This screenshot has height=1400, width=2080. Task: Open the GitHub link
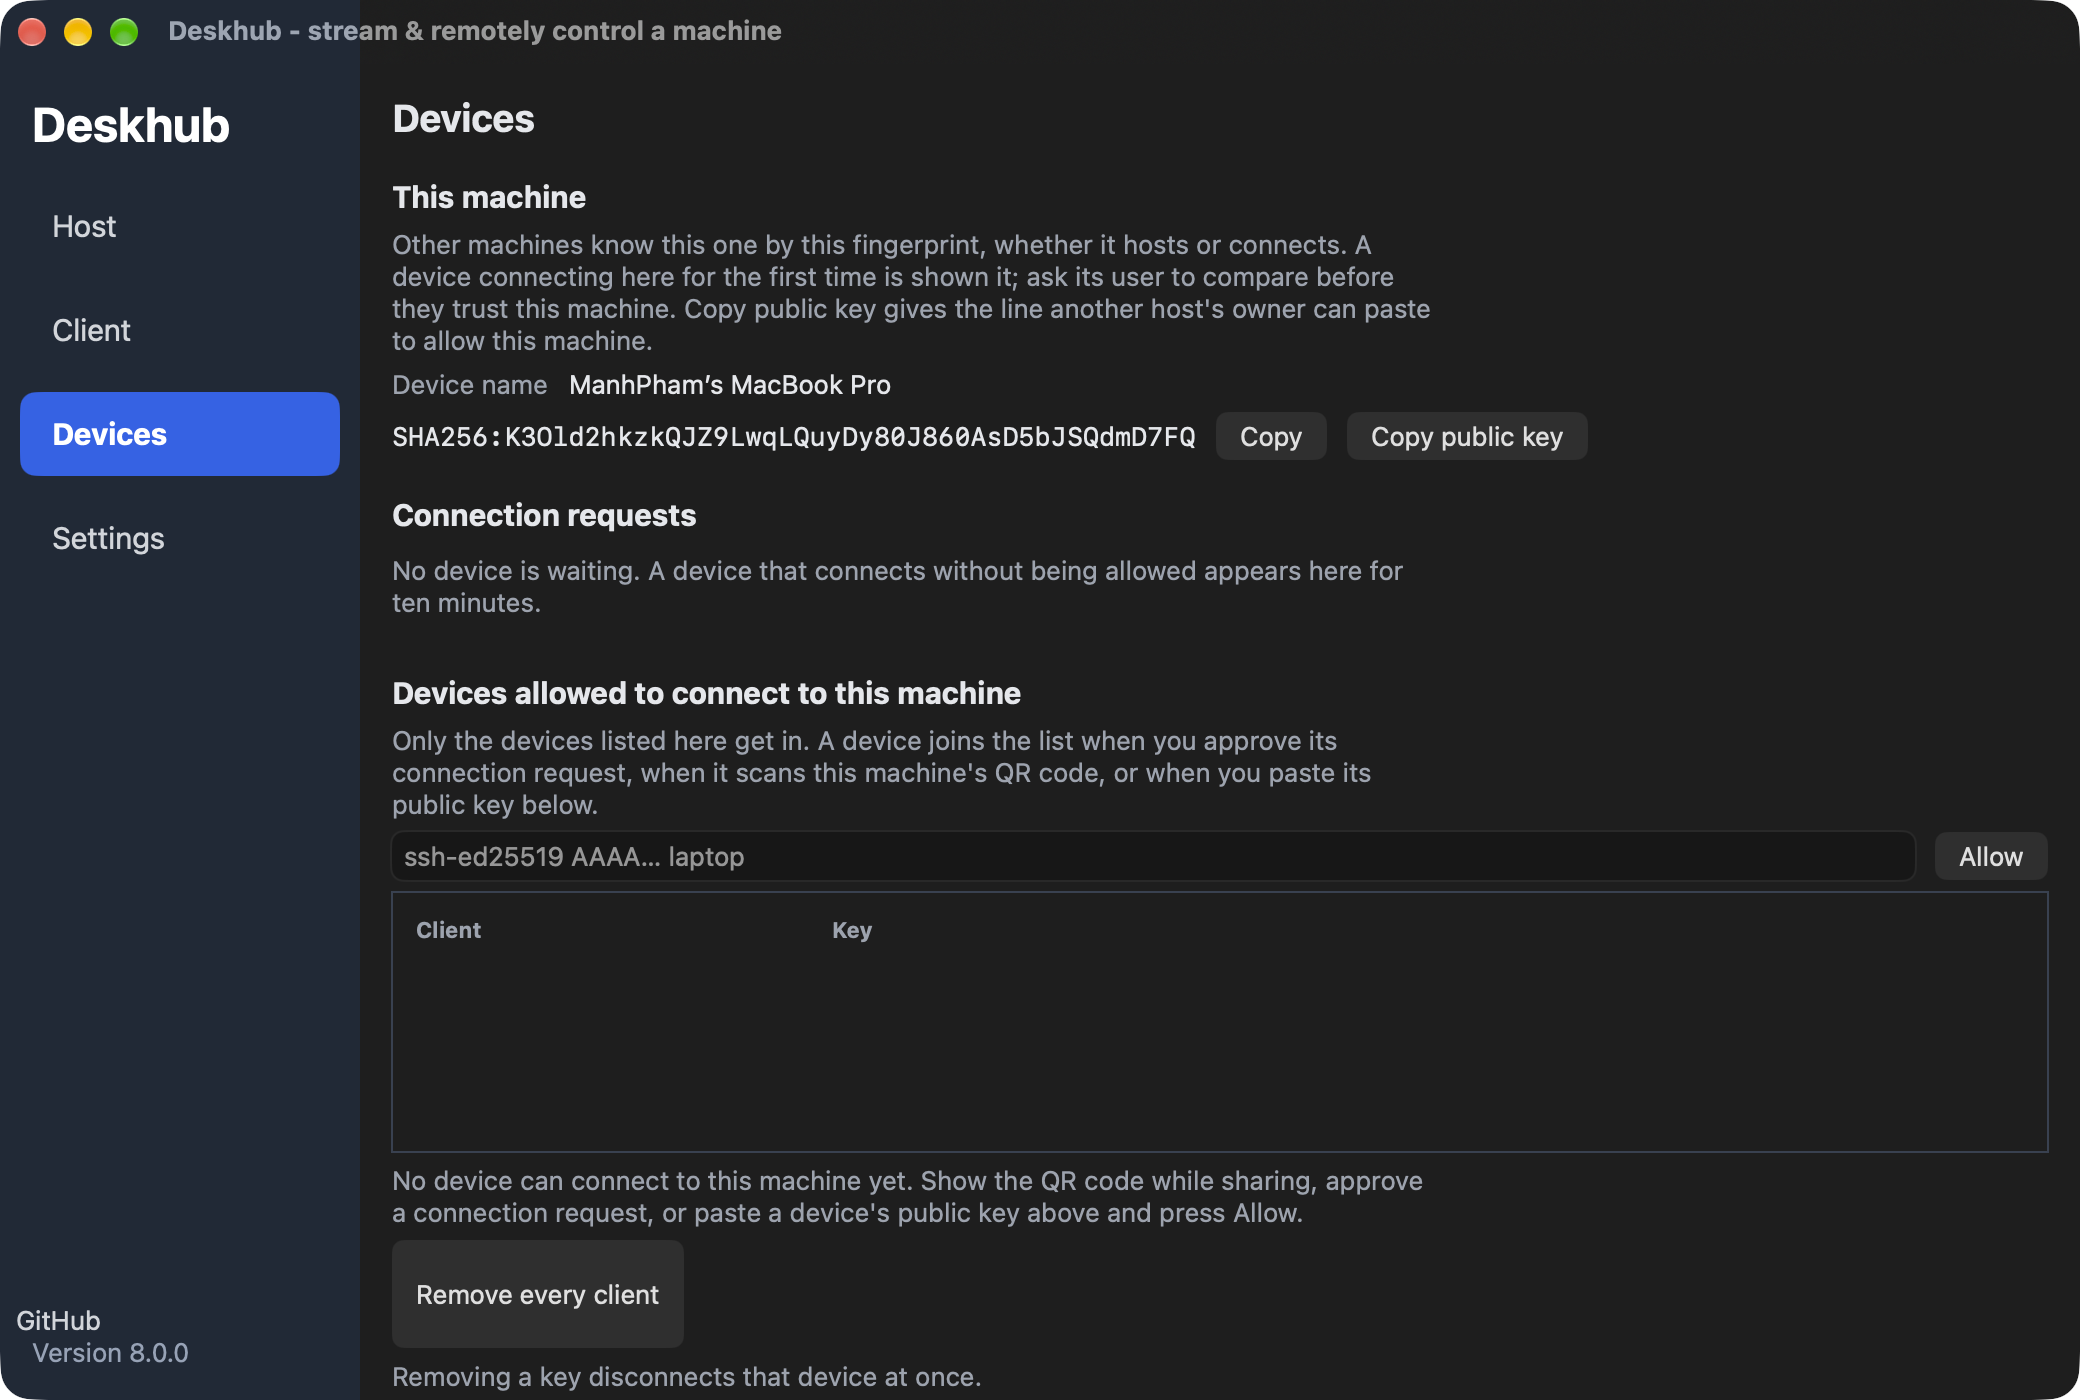(x=58, y=1321)
